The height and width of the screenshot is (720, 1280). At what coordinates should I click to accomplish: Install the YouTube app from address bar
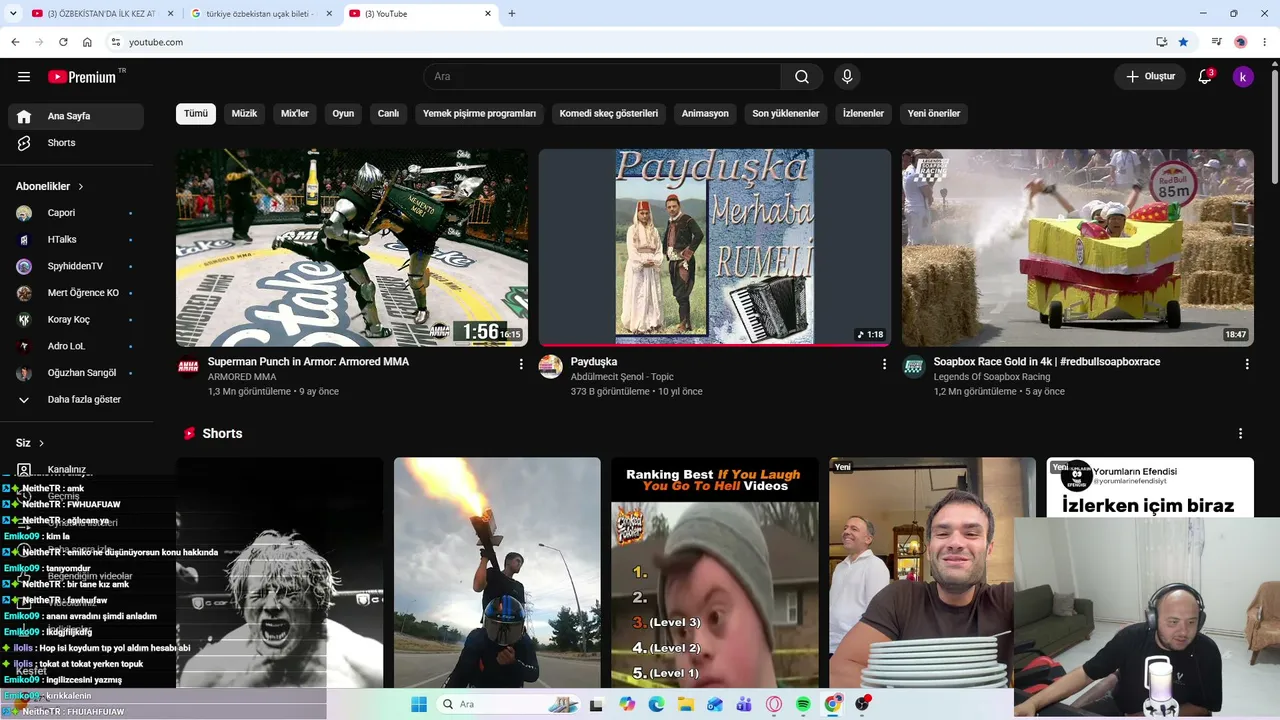[x=1161, y=42]
